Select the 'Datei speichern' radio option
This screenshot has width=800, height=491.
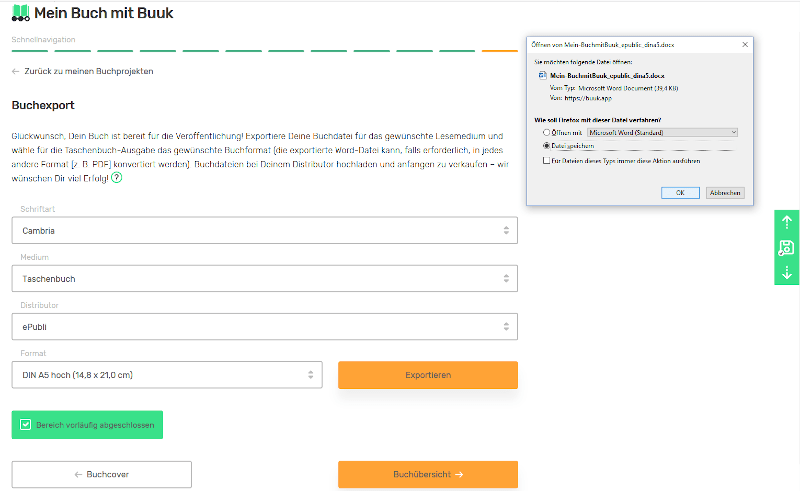tap(546, 145)
